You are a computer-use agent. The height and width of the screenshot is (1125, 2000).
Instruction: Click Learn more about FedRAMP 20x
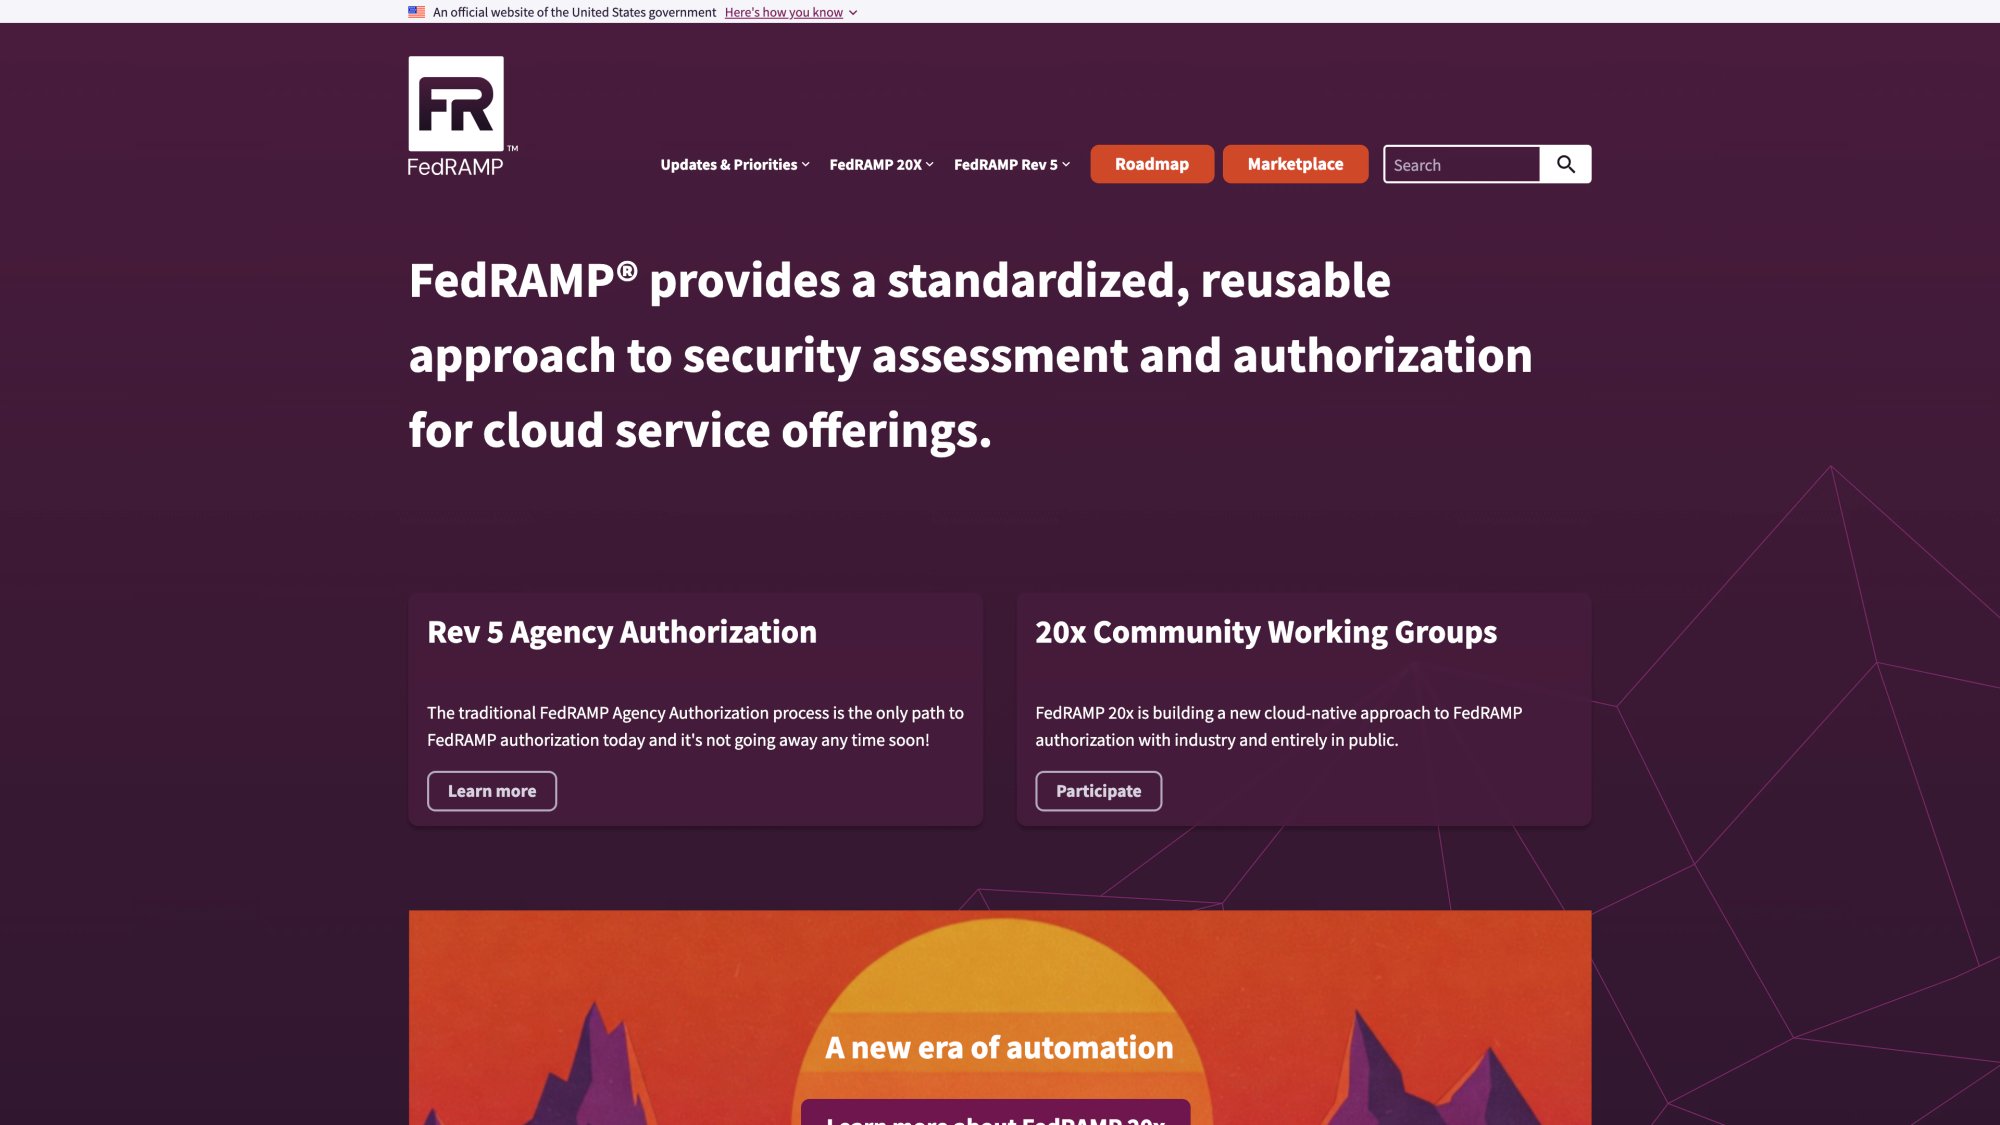coord(996,1117)
